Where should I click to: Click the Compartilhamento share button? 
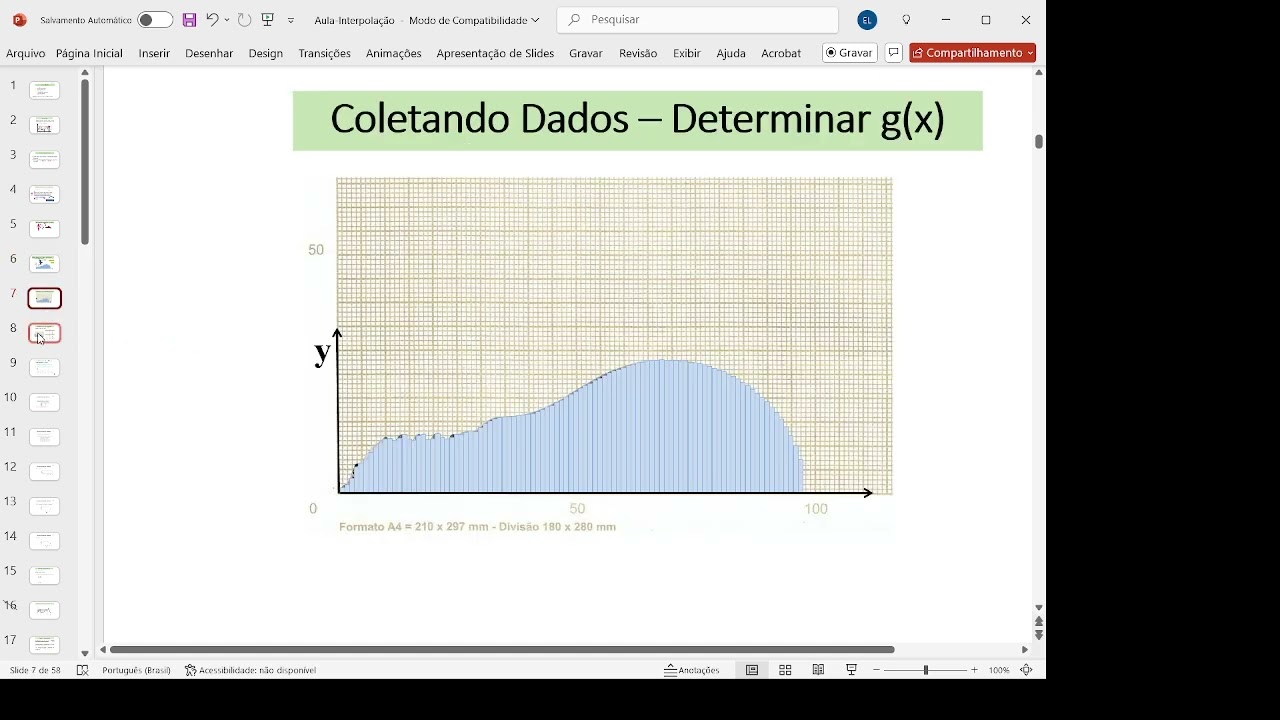[973, 53]
